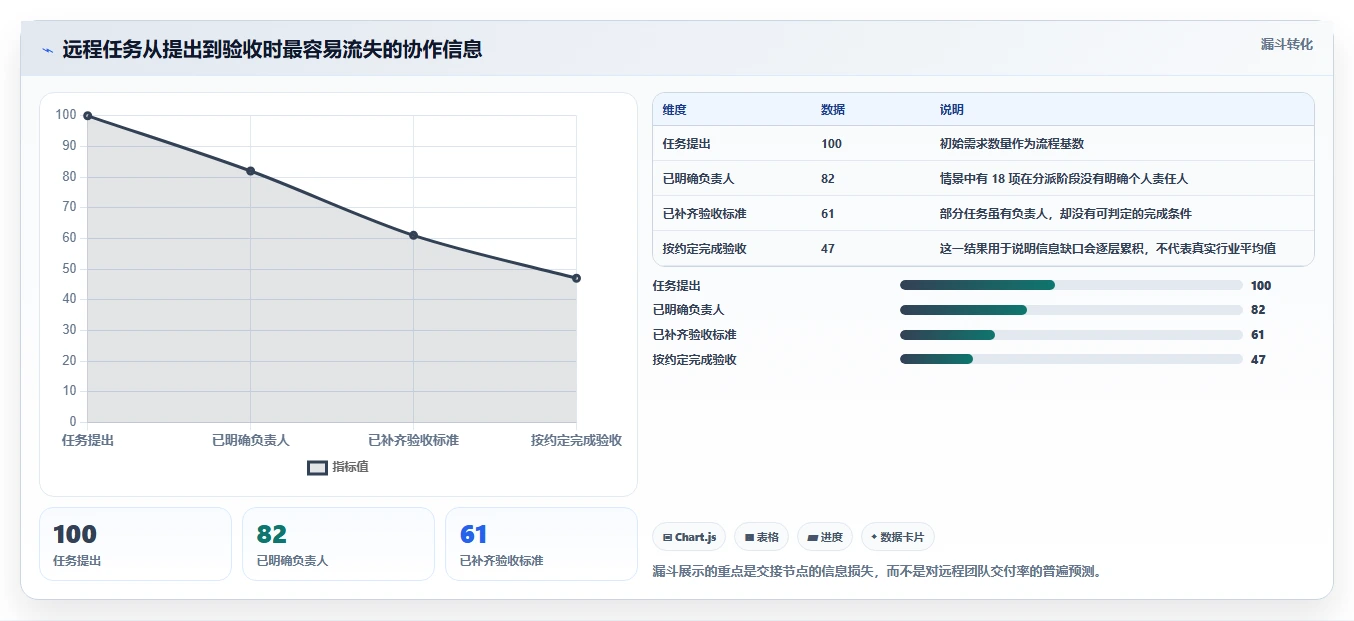Screen dimensions: 1354x621
Task: Click the 按约定完成验收 progress row label
Action: click(694, 360)
